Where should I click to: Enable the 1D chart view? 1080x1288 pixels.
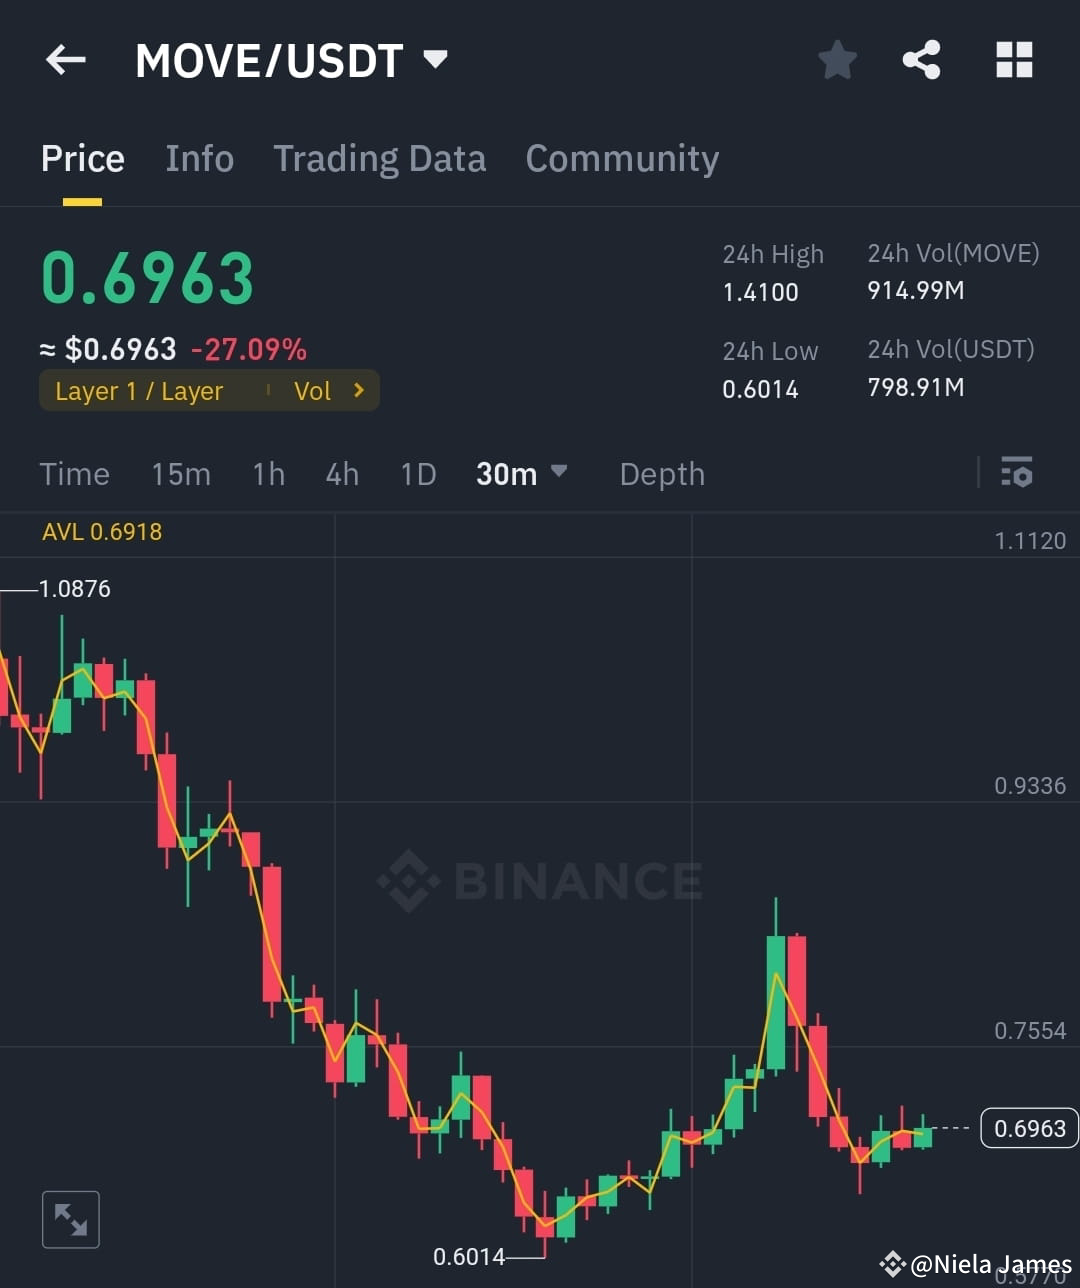tap(417, 474)
